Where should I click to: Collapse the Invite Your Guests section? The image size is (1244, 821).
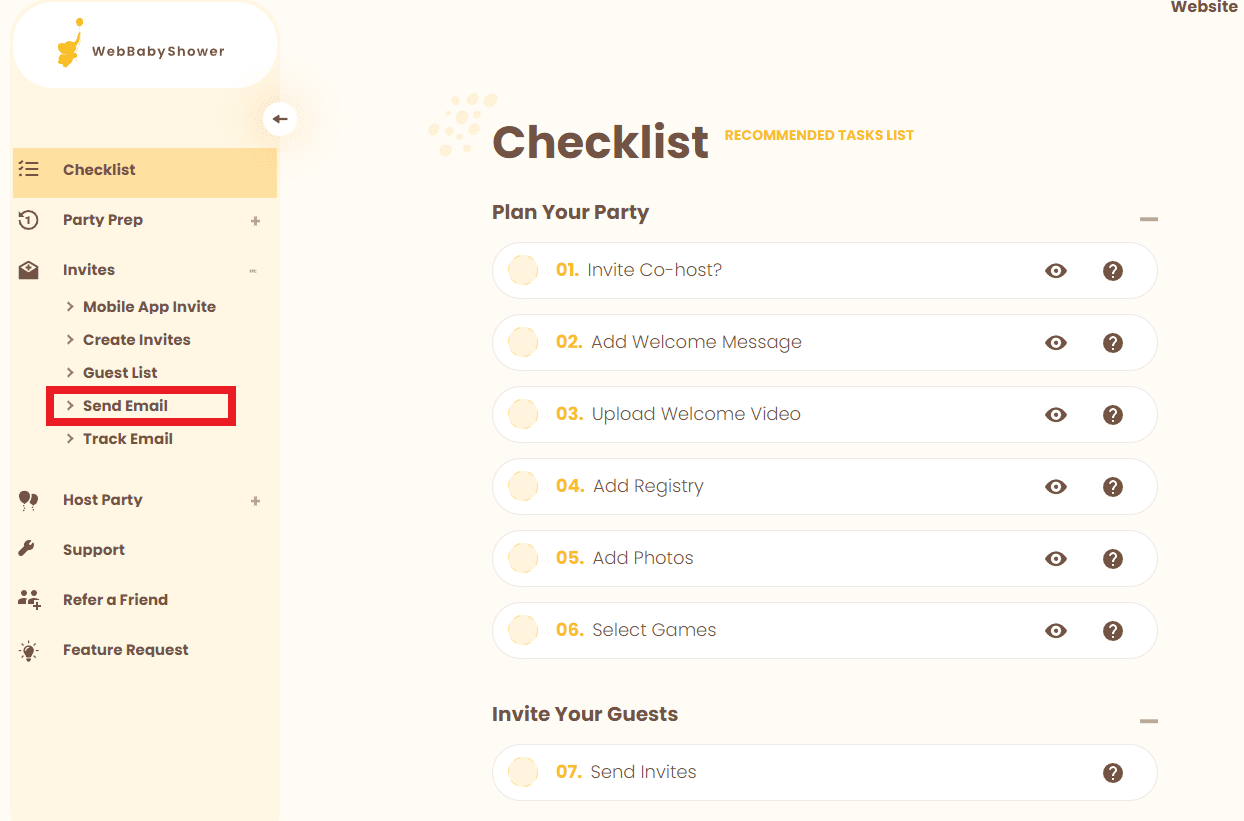[x=1148, y=721]
